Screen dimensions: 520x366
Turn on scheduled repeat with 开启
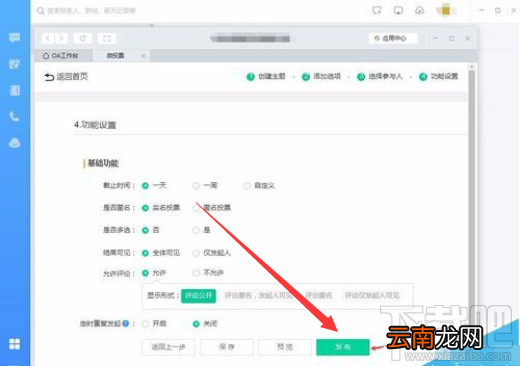[x=145, y=323]
